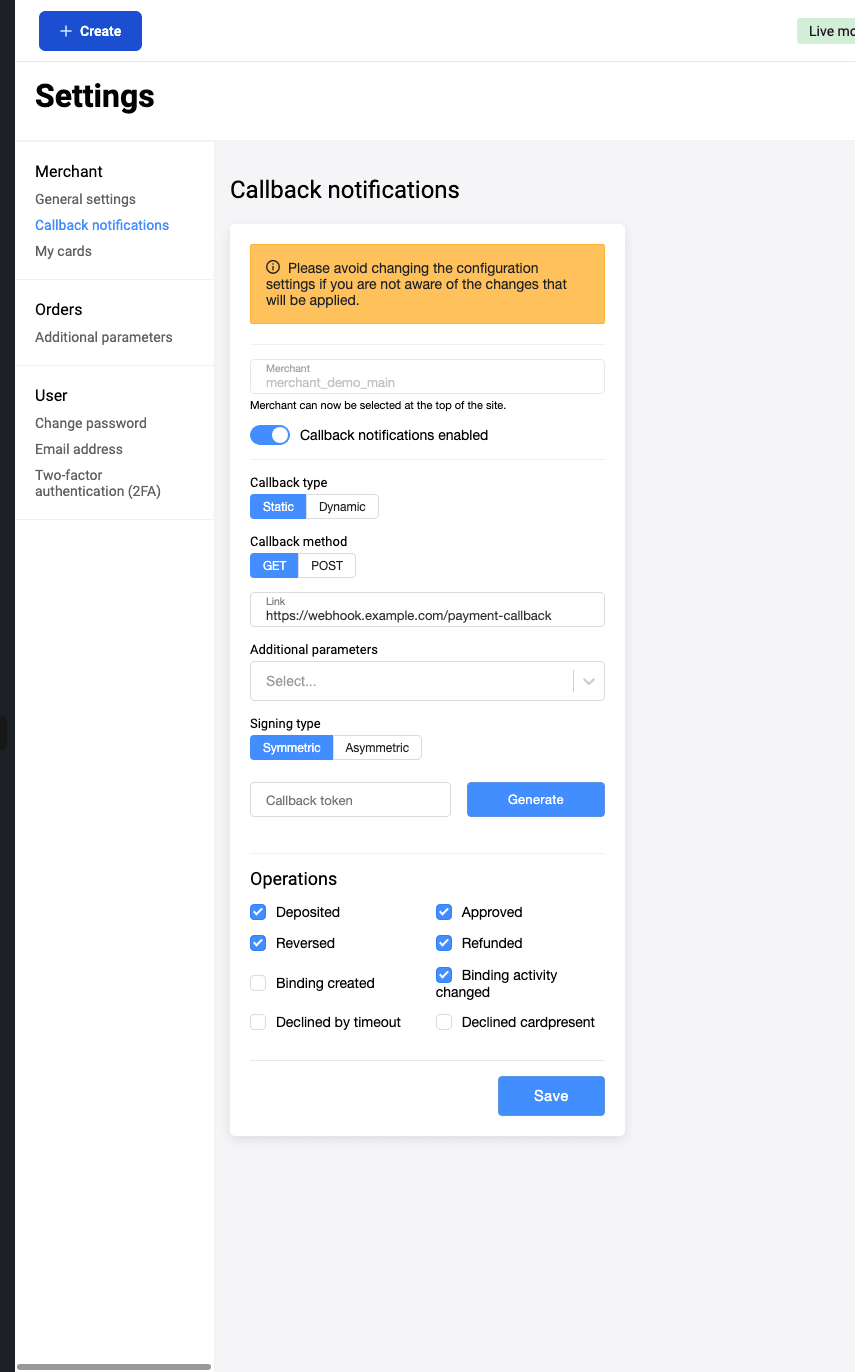Click the info icon in the warning banner
855x1372 pixels.
tap(272, 268)
